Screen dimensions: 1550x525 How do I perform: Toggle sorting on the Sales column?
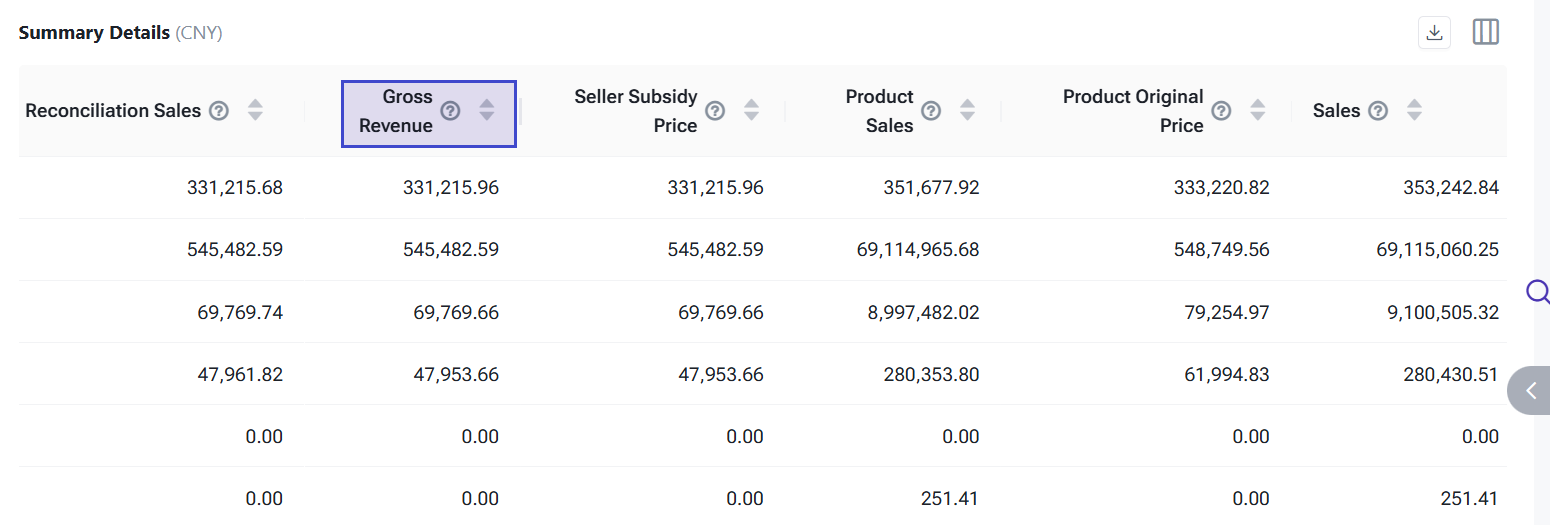tap(1414, 111)
